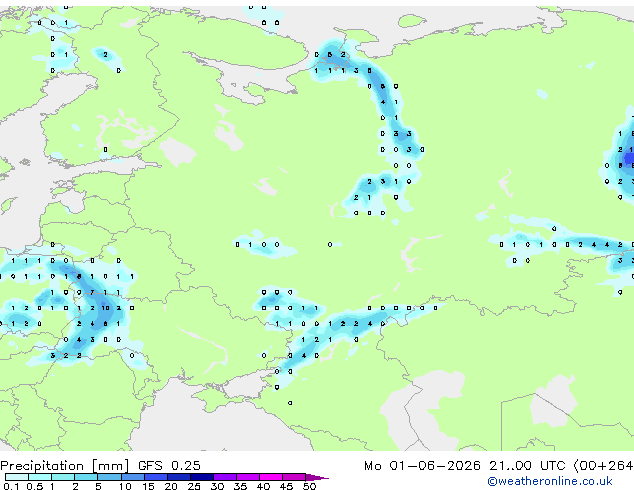
Task: Click the 'Mo 01-06-2026' date text
Action: click(x=422, y=466)
